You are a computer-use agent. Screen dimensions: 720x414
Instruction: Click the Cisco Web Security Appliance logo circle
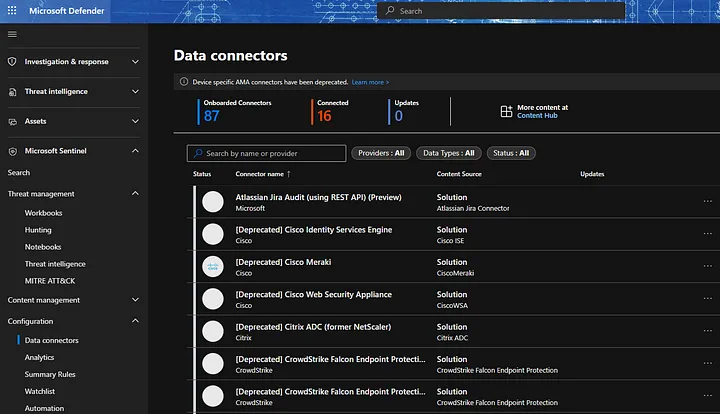(x=213, y=299)
